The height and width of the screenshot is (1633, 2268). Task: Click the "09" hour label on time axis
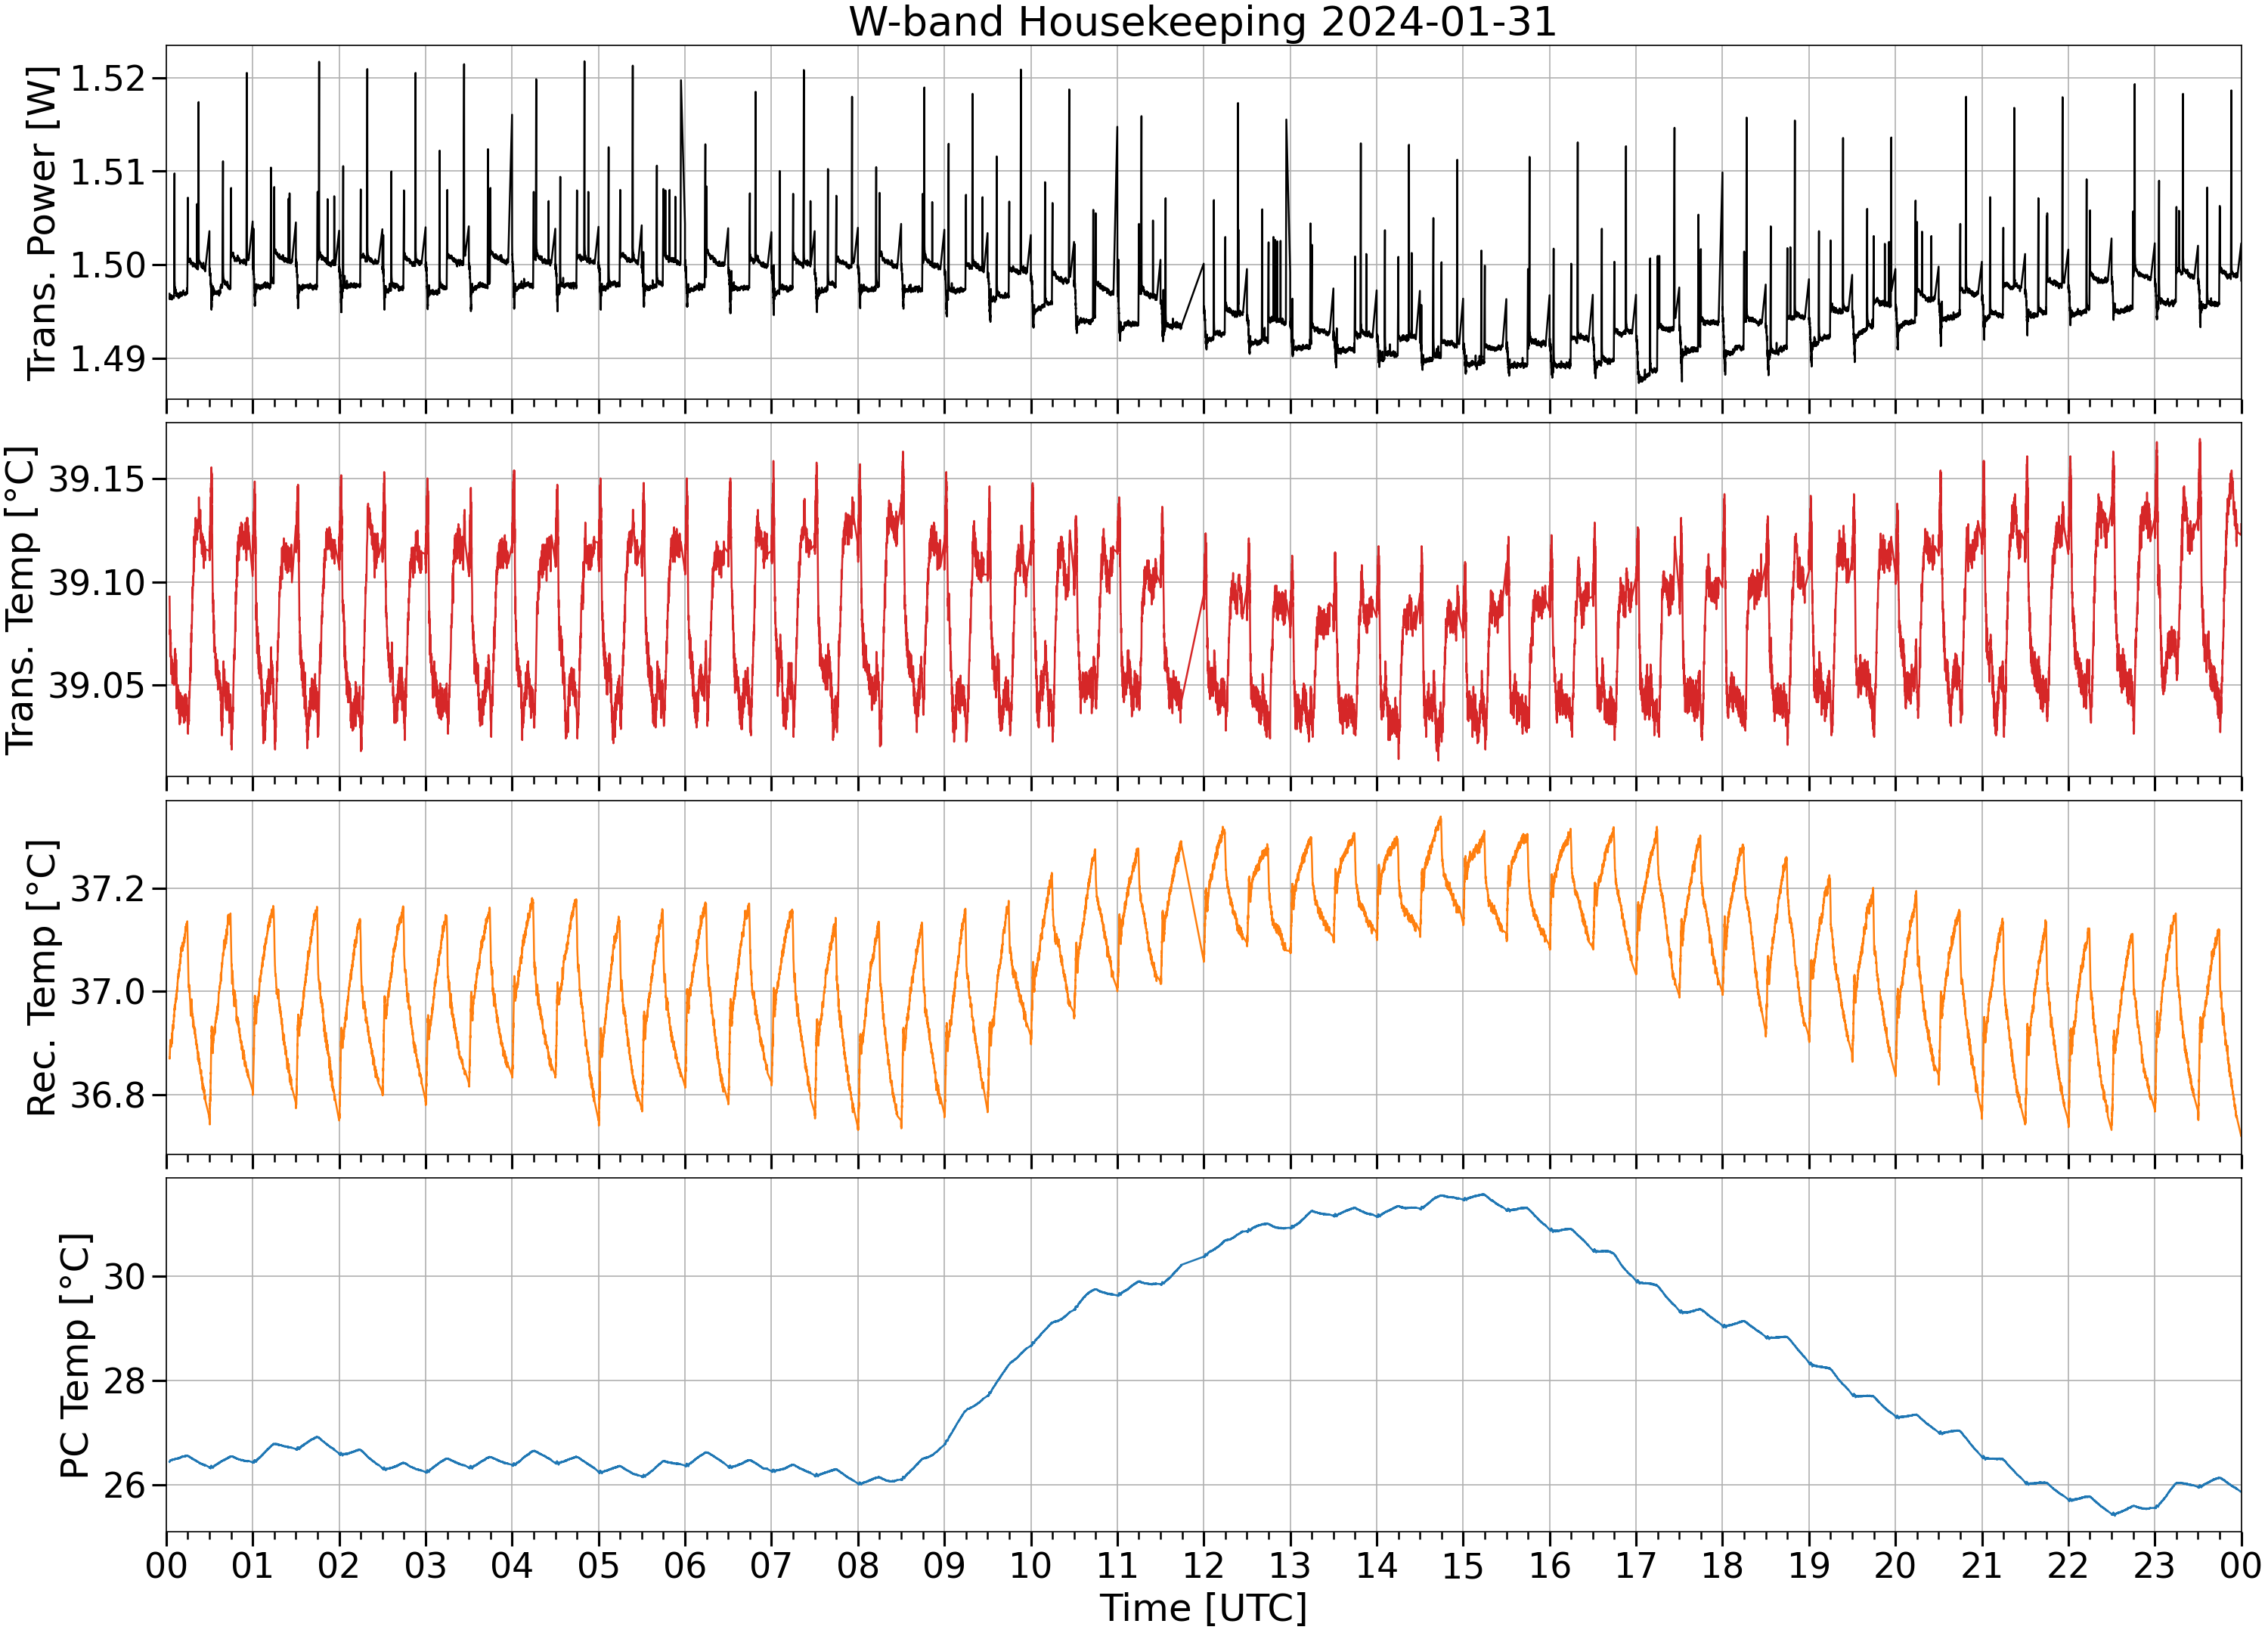pos(944,1565)
